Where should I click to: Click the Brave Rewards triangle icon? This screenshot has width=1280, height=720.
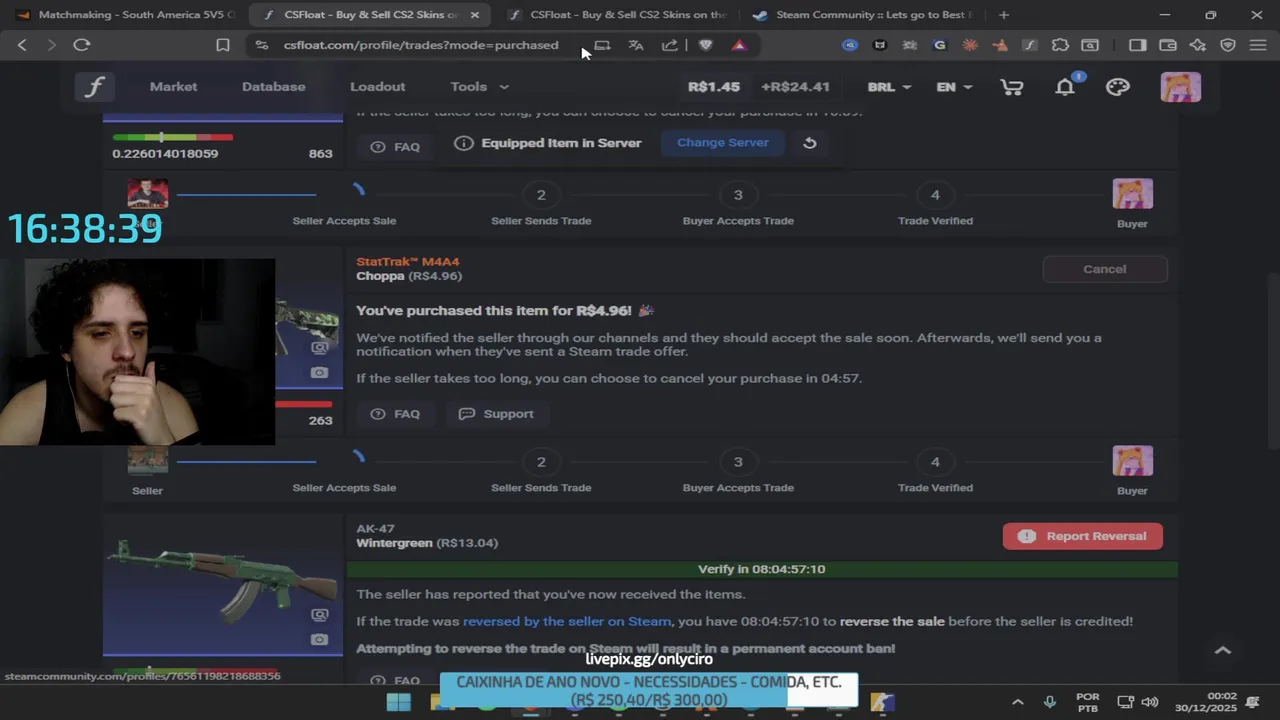click(739, 45)
